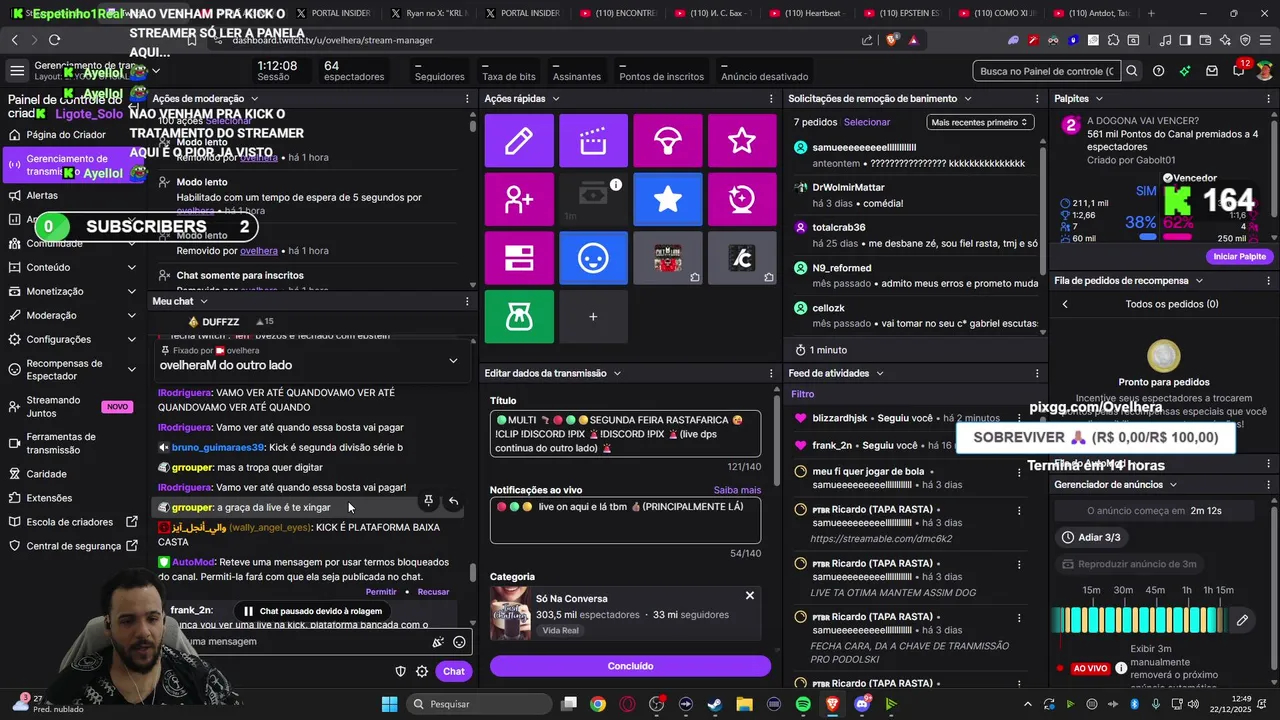Click the 'Busca no Painel de controle' search field
Viewport: 1280px width, 720px height.
click(x=1047, y=71)
